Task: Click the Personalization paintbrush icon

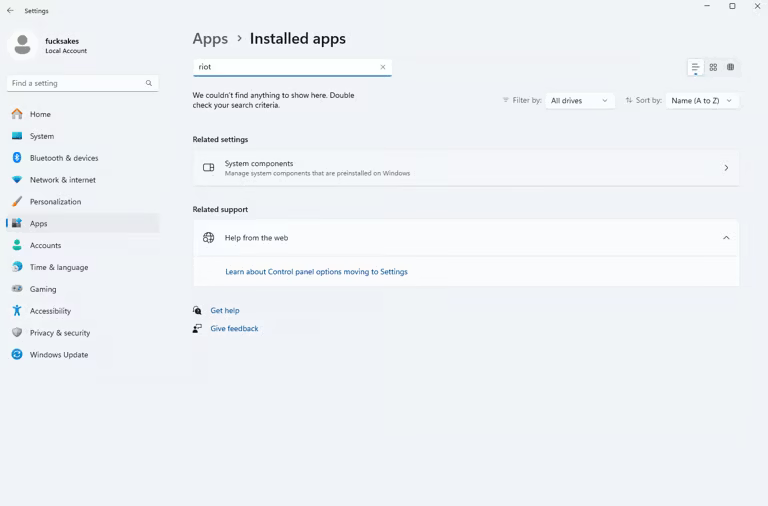Action: tap(17, 201)
